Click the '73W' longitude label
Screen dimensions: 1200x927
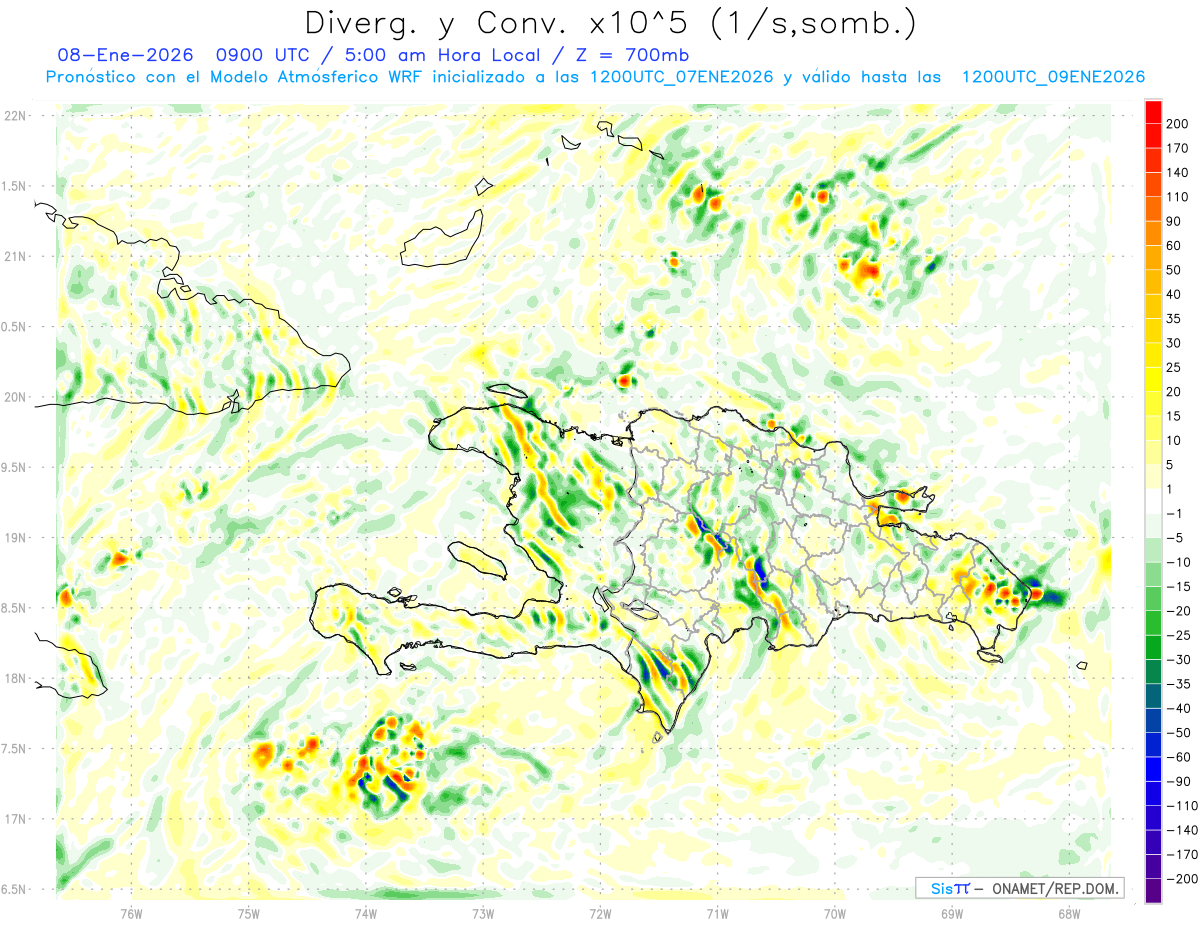point(483,912)
